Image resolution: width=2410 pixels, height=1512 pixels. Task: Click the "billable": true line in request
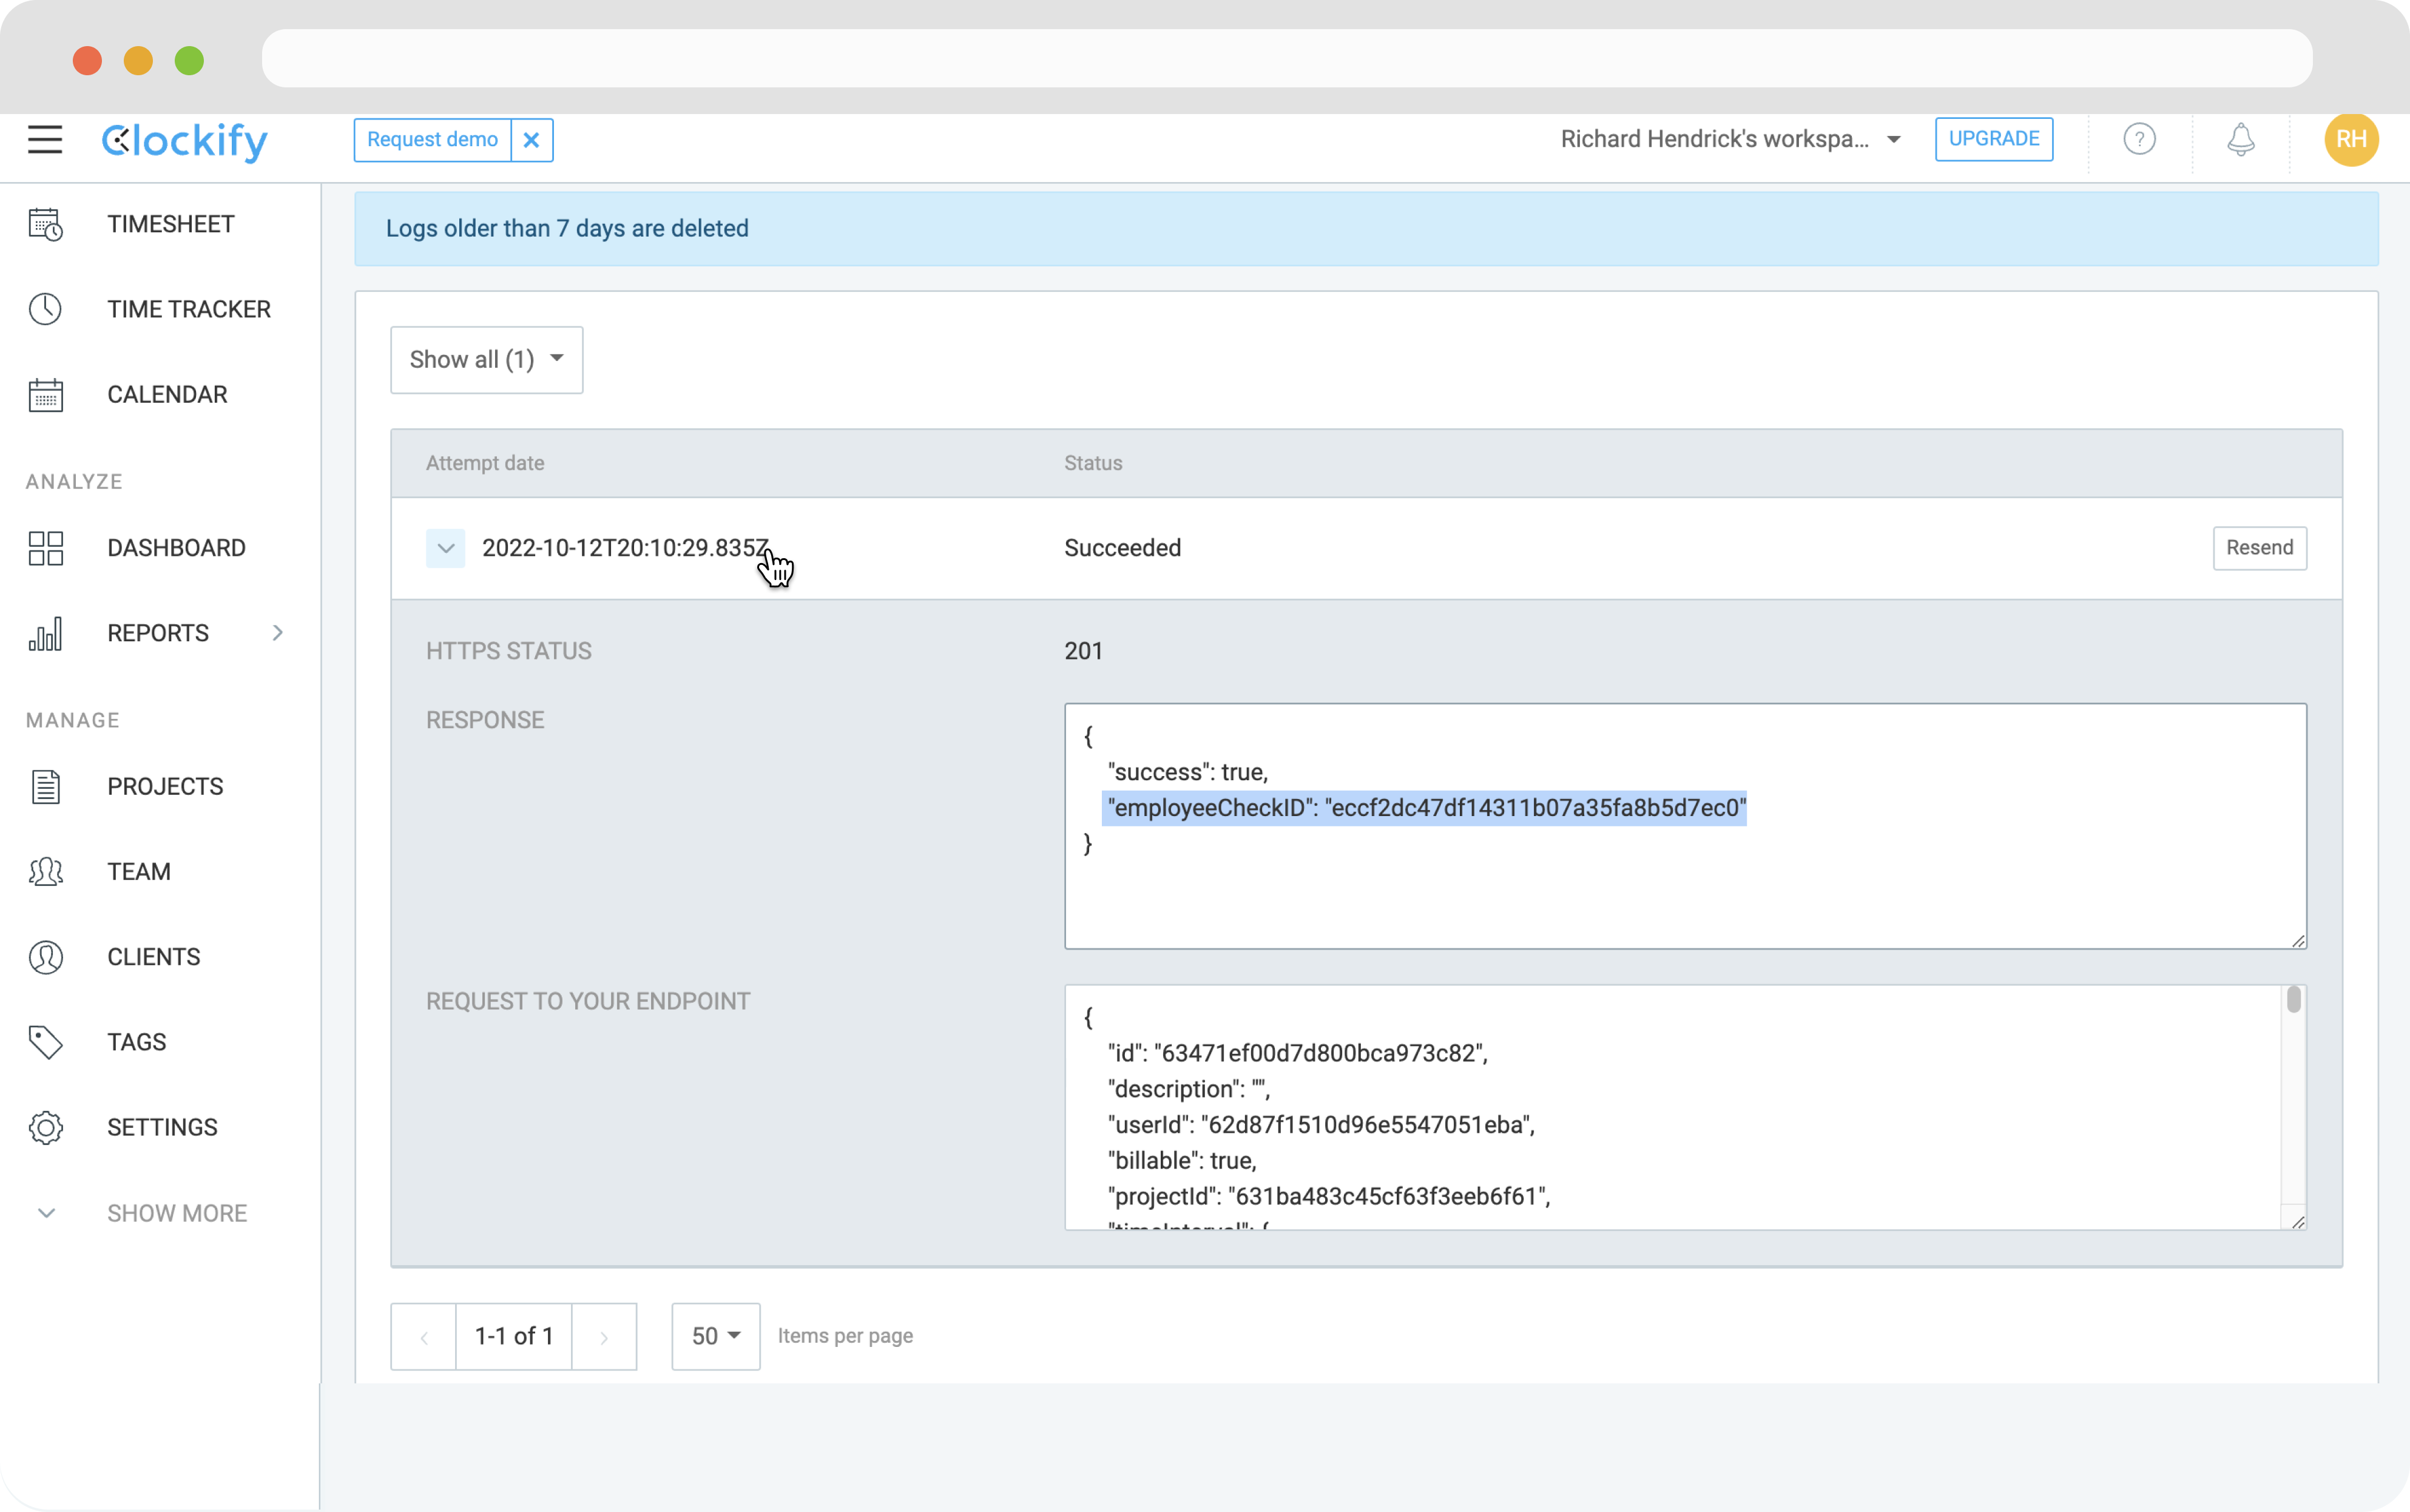click(1182, 1161)
